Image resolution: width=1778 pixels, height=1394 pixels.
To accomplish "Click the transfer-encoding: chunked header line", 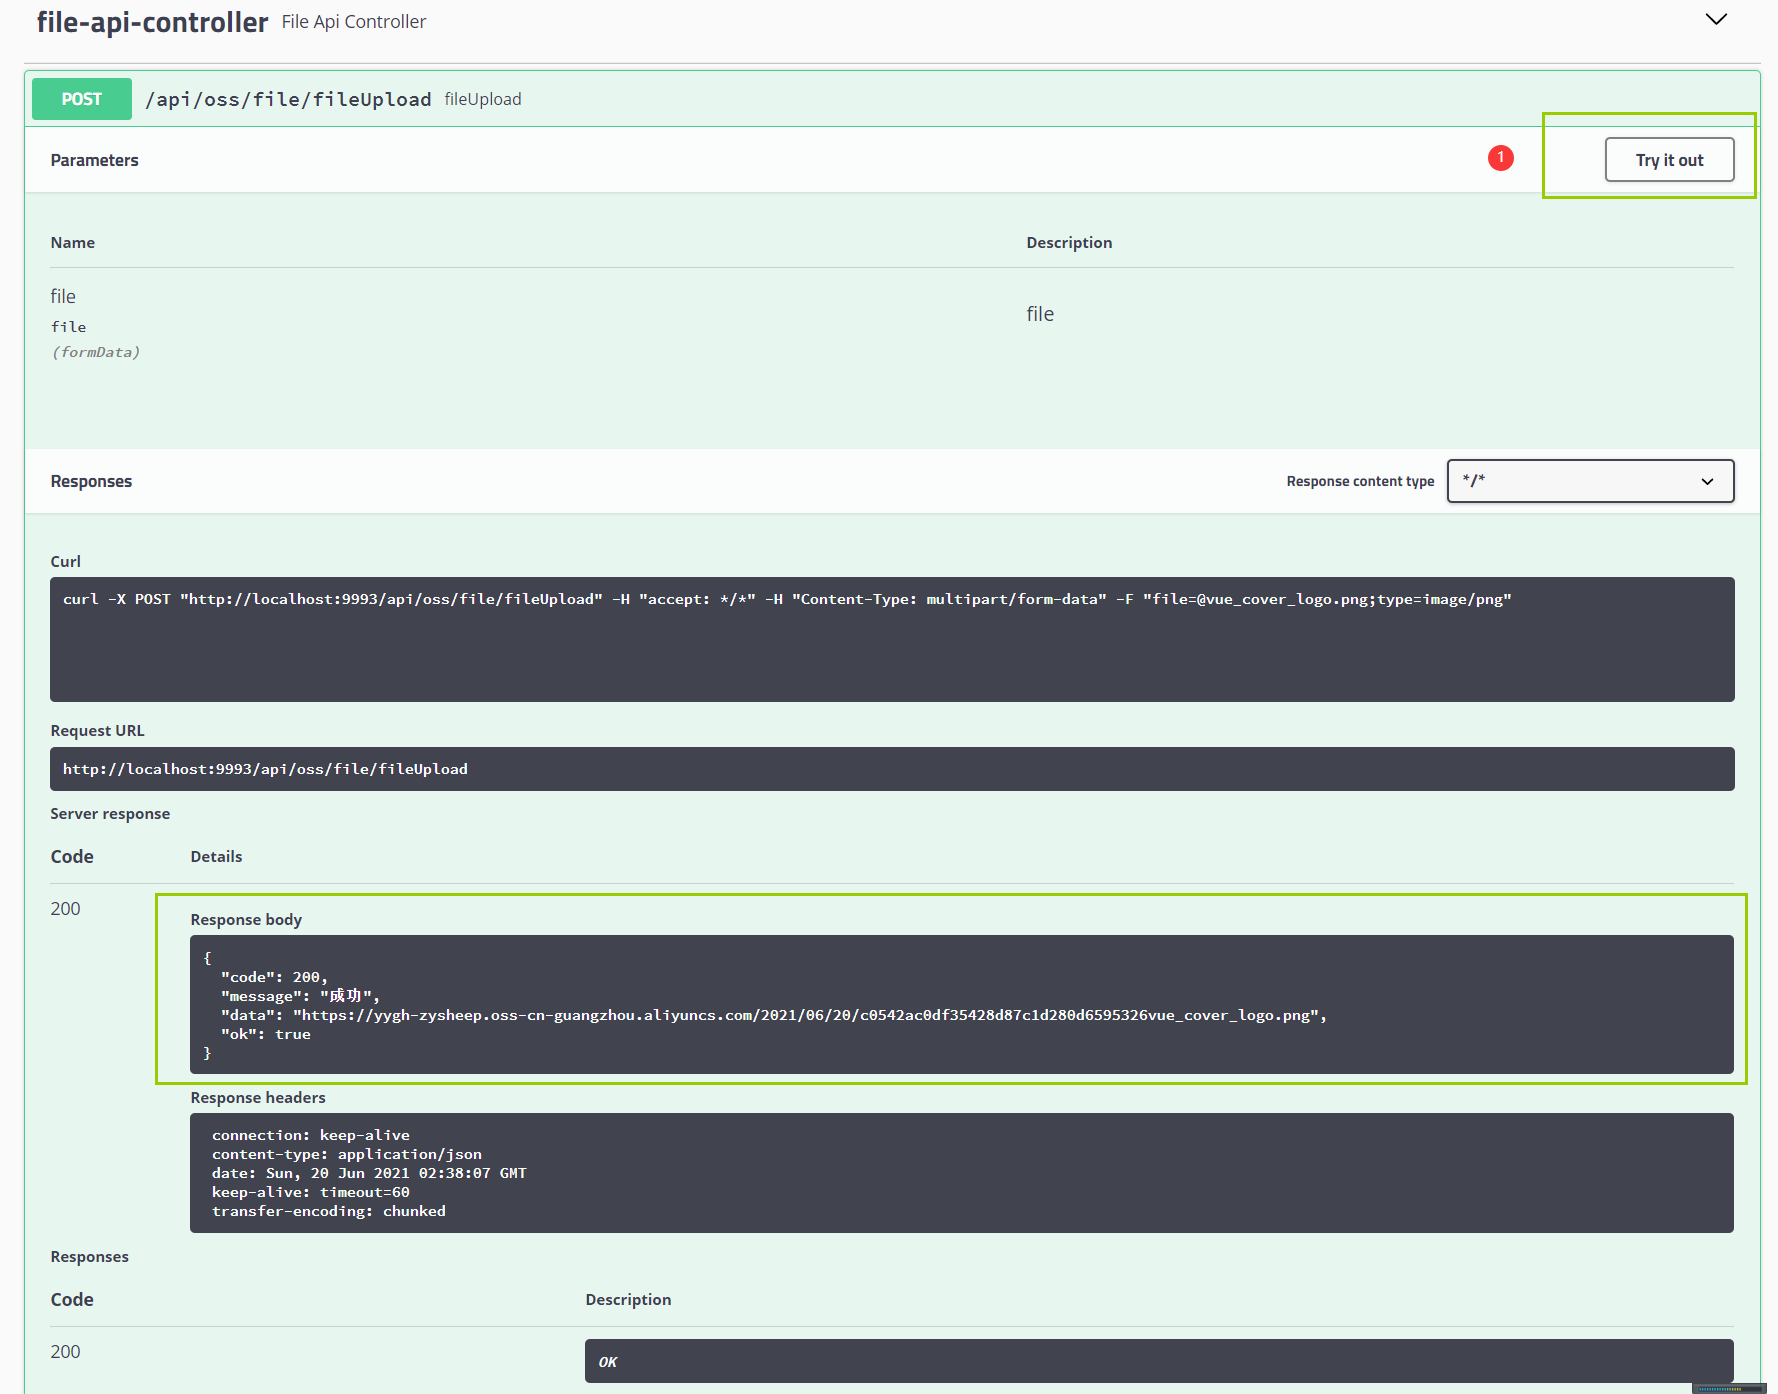I will click(x=329, y=1211).
